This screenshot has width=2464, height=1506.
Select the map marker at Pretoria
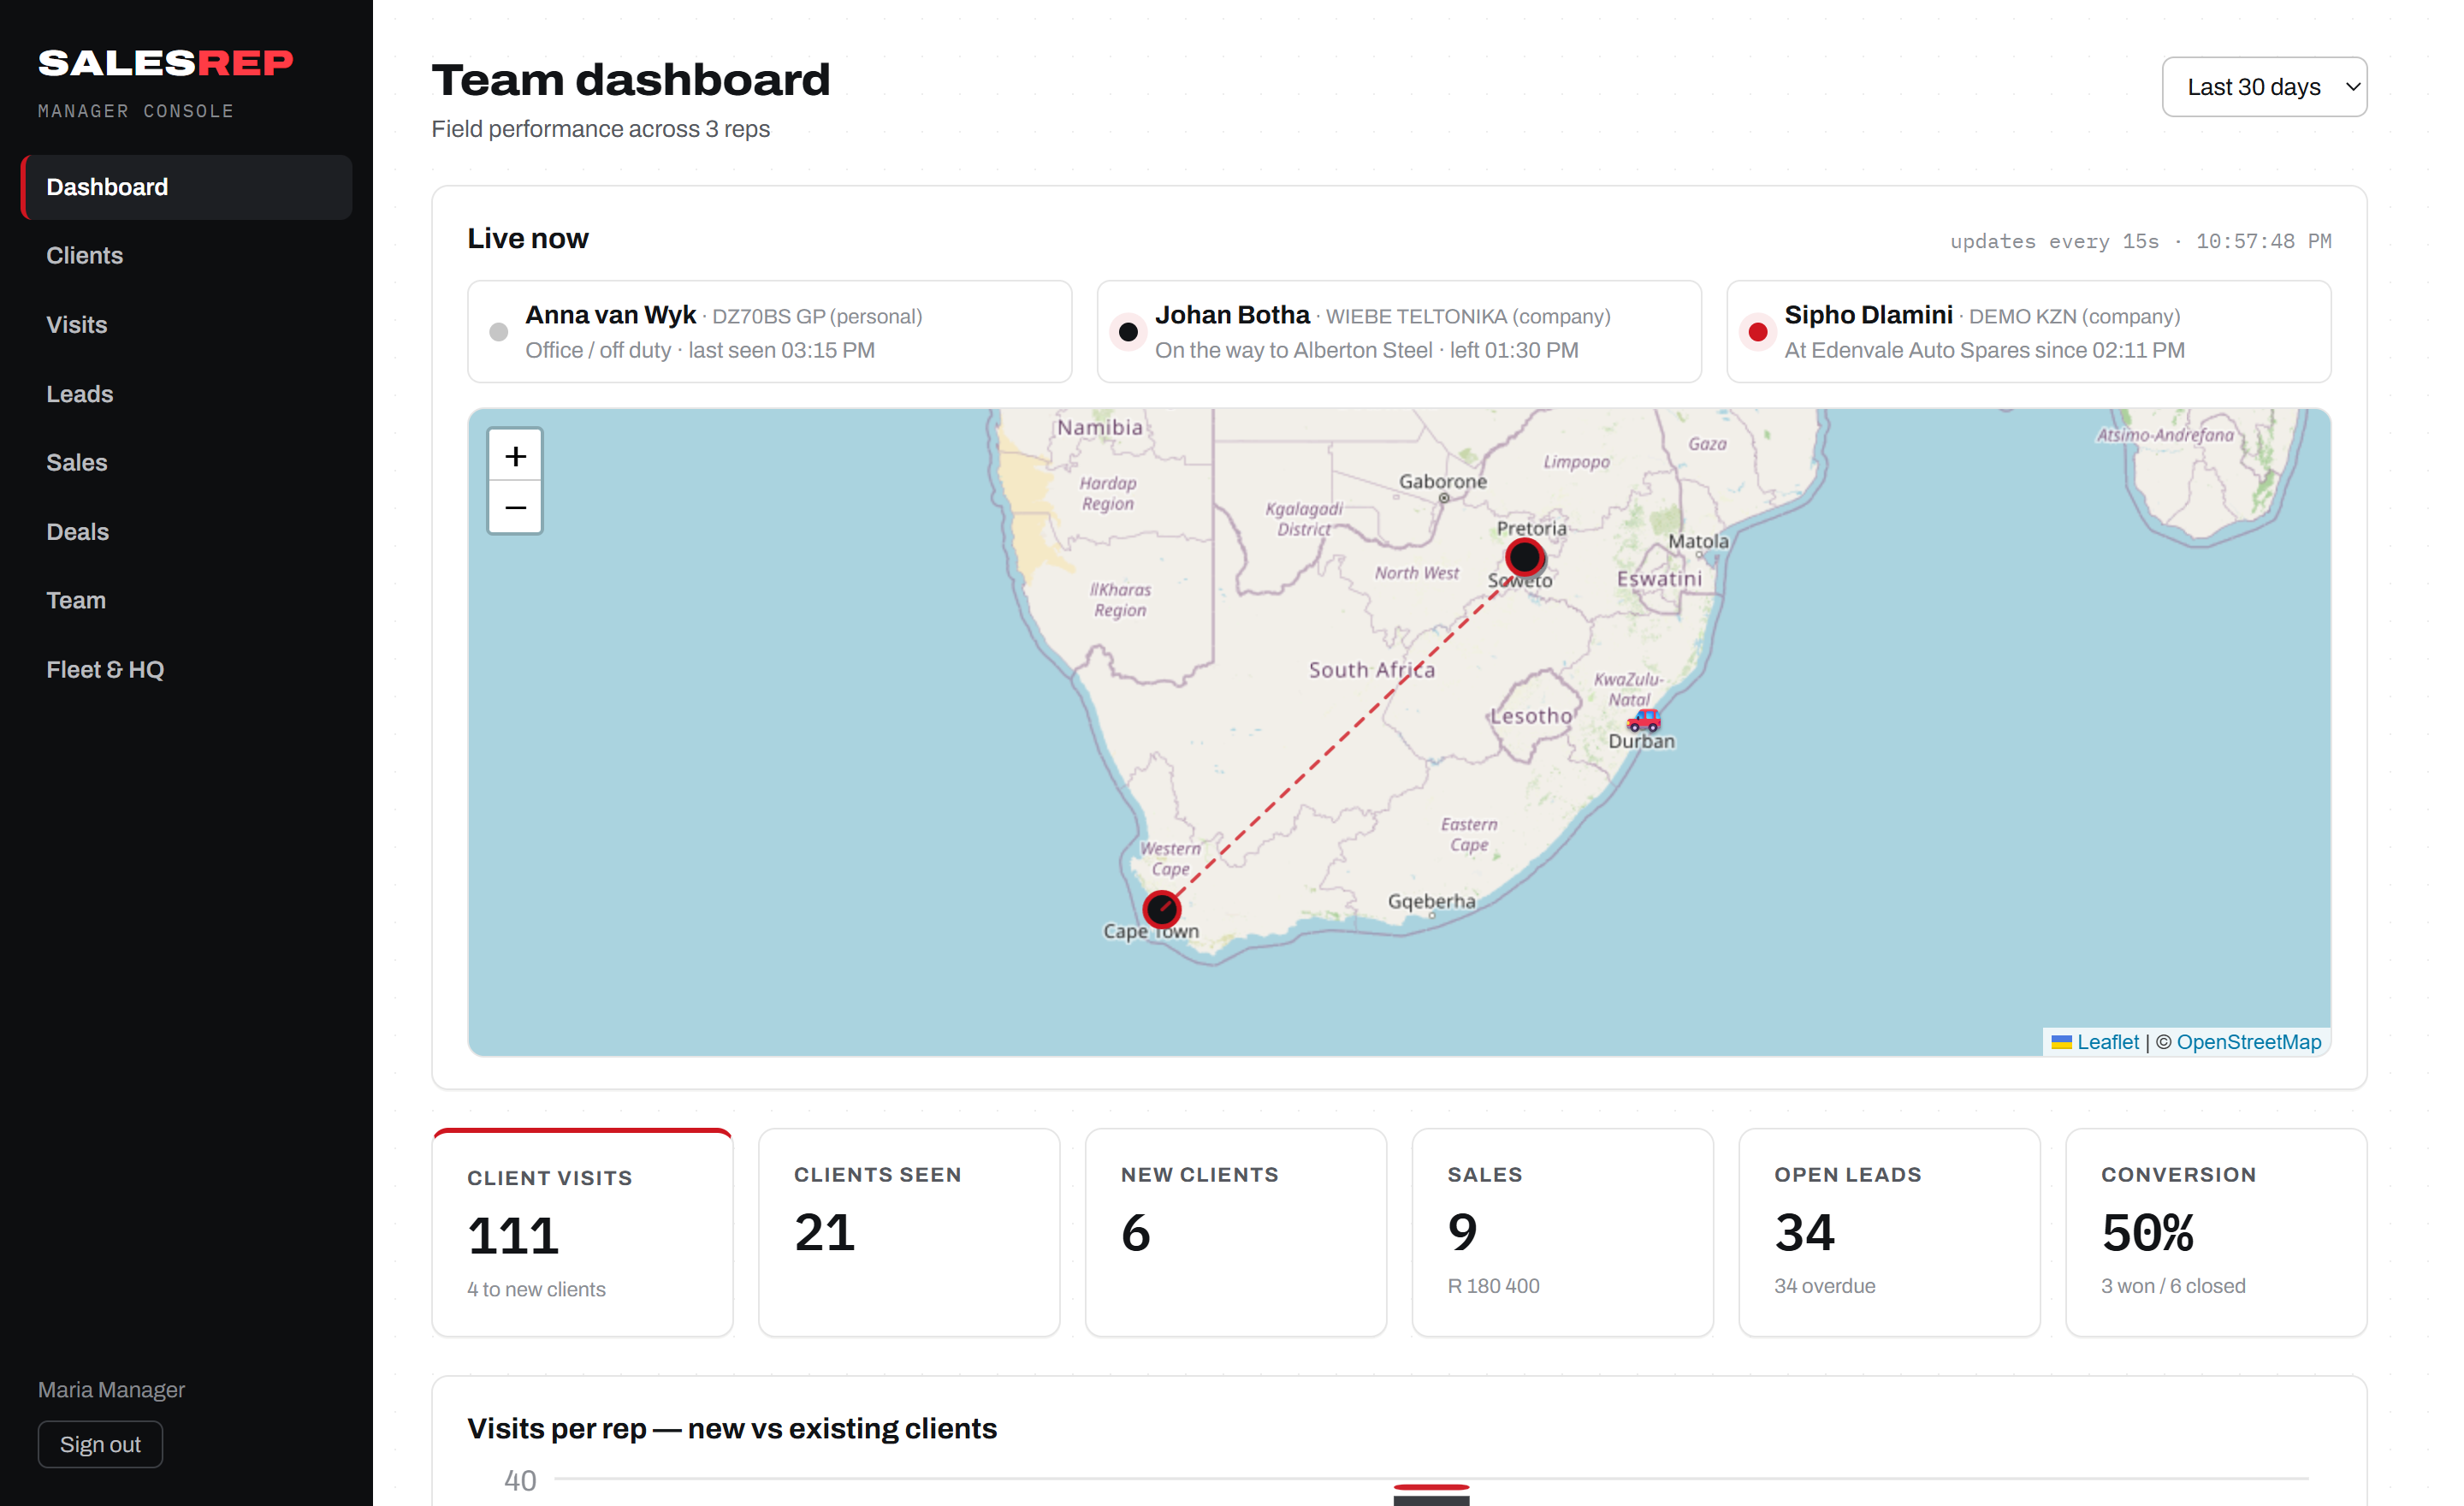click(x=1524, y=557)
